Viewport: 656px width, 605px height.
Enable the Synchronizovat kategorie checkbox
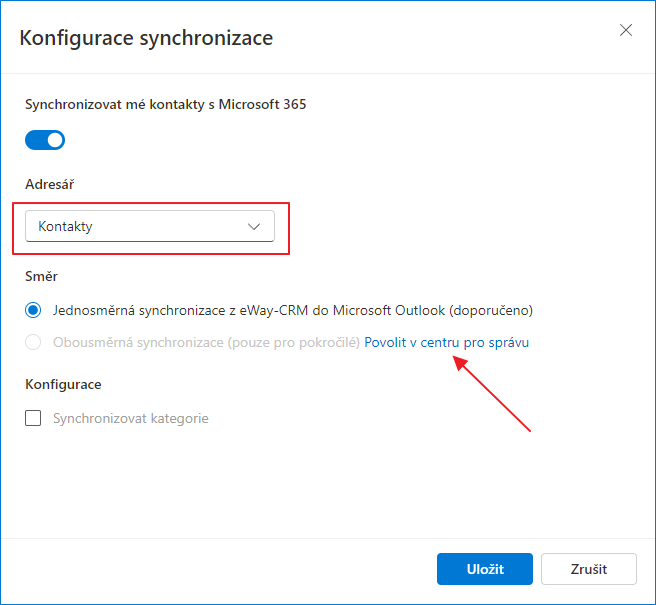click(33, 418)
